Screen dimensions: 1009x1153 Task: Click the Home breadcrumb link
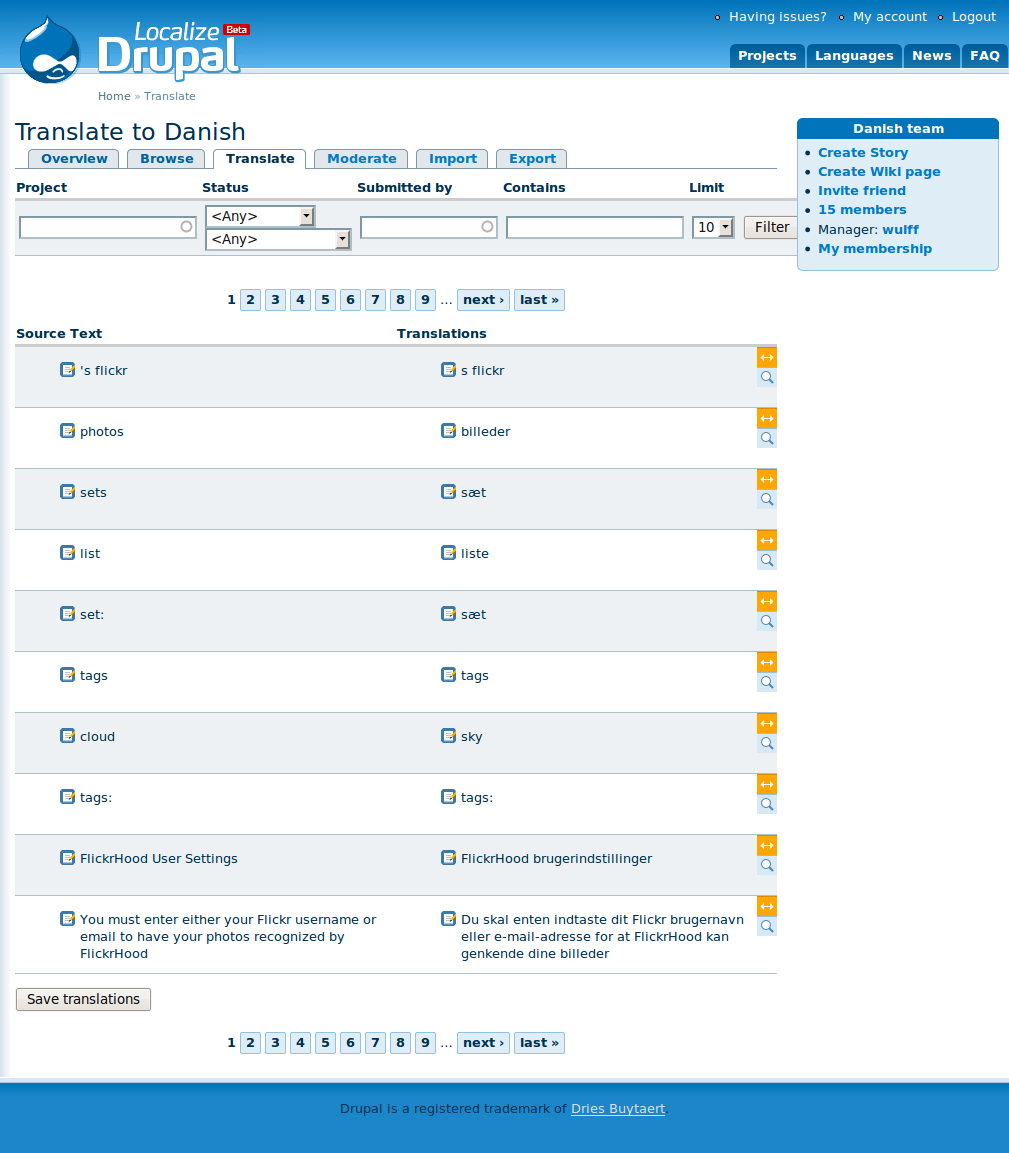[114, 96]
